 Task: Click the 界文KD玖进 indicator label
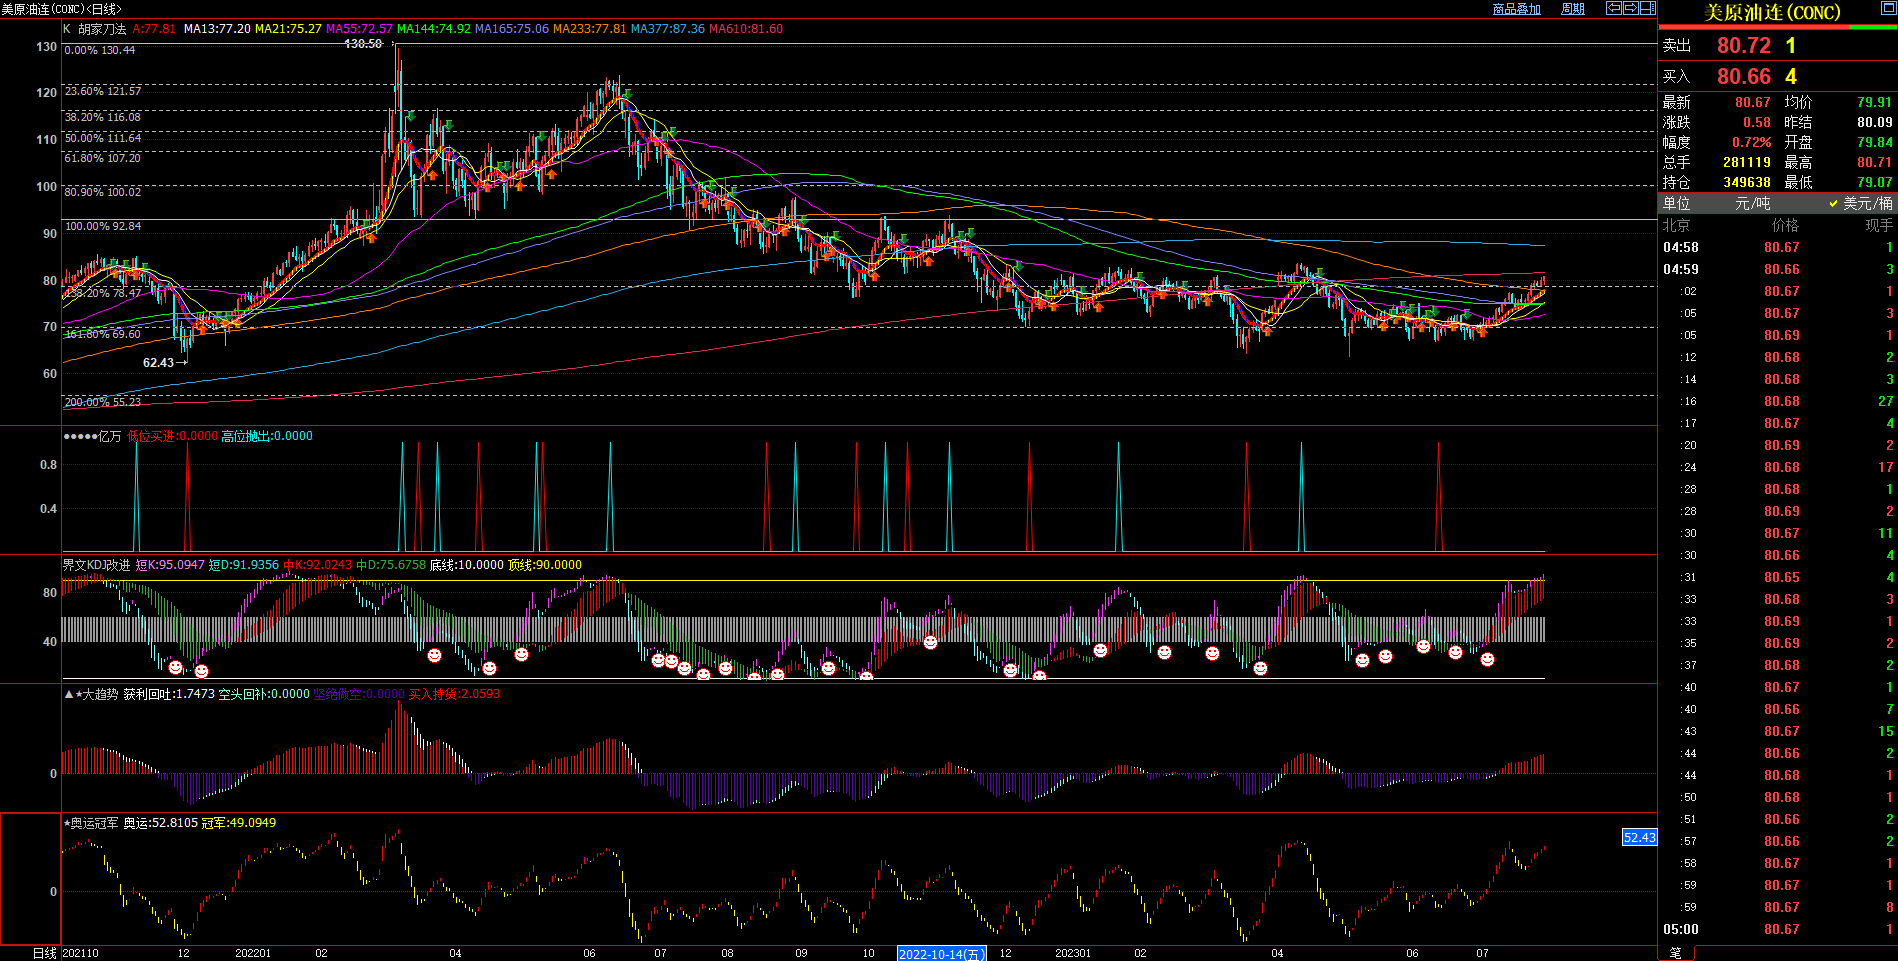pos(96,565)
